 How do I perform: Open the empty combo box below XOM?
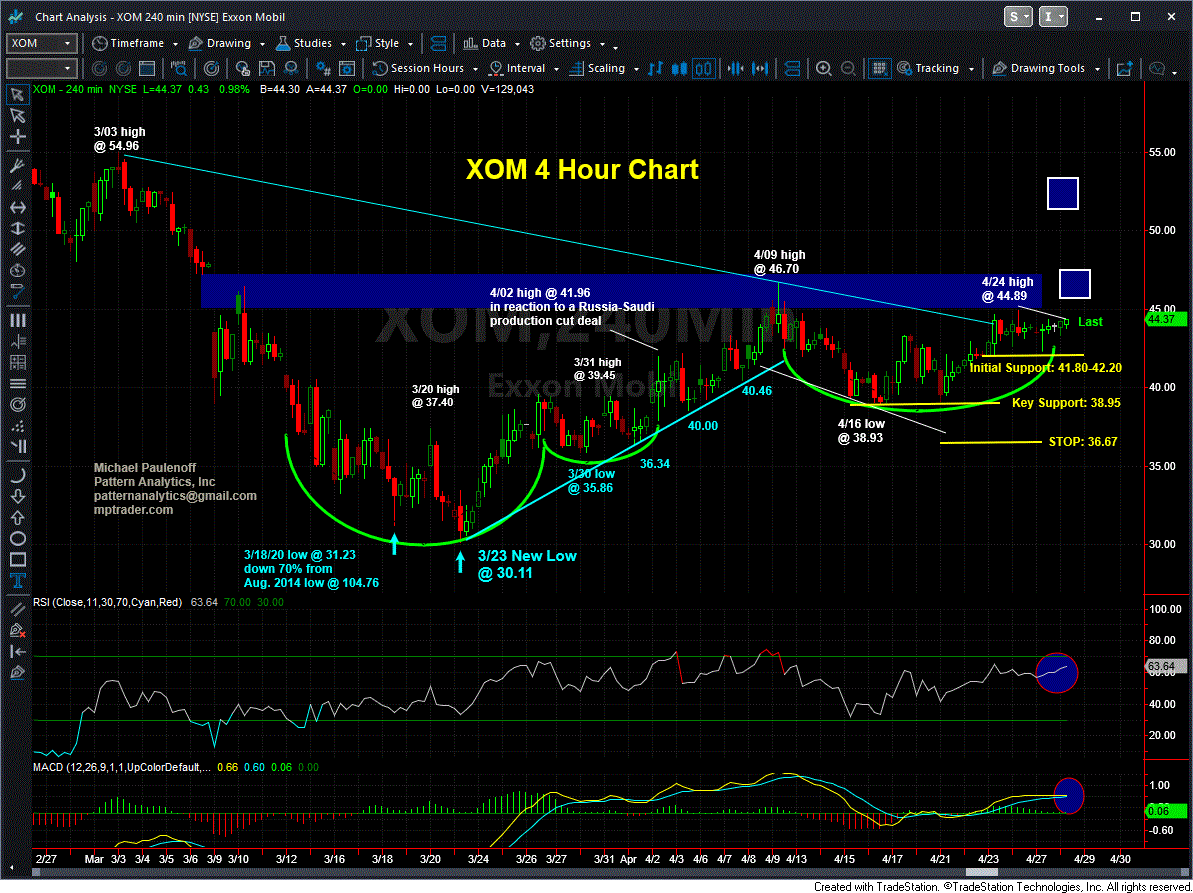coord(42,68)
